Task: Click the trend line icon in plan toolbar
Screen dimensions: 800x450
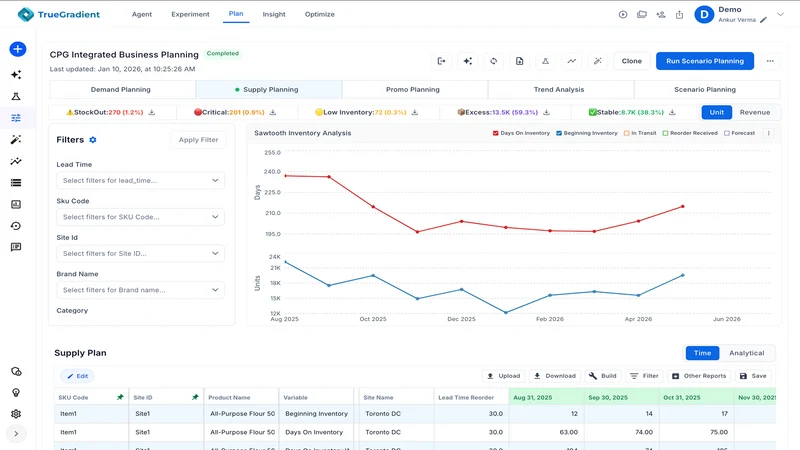Action: tap(571, 61)
